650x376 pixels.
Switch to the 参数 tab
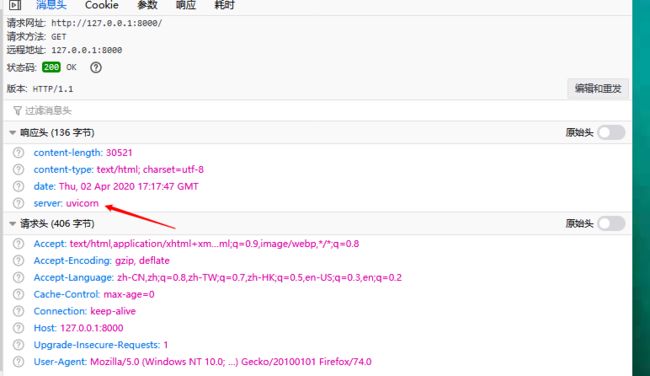(147, 5)
